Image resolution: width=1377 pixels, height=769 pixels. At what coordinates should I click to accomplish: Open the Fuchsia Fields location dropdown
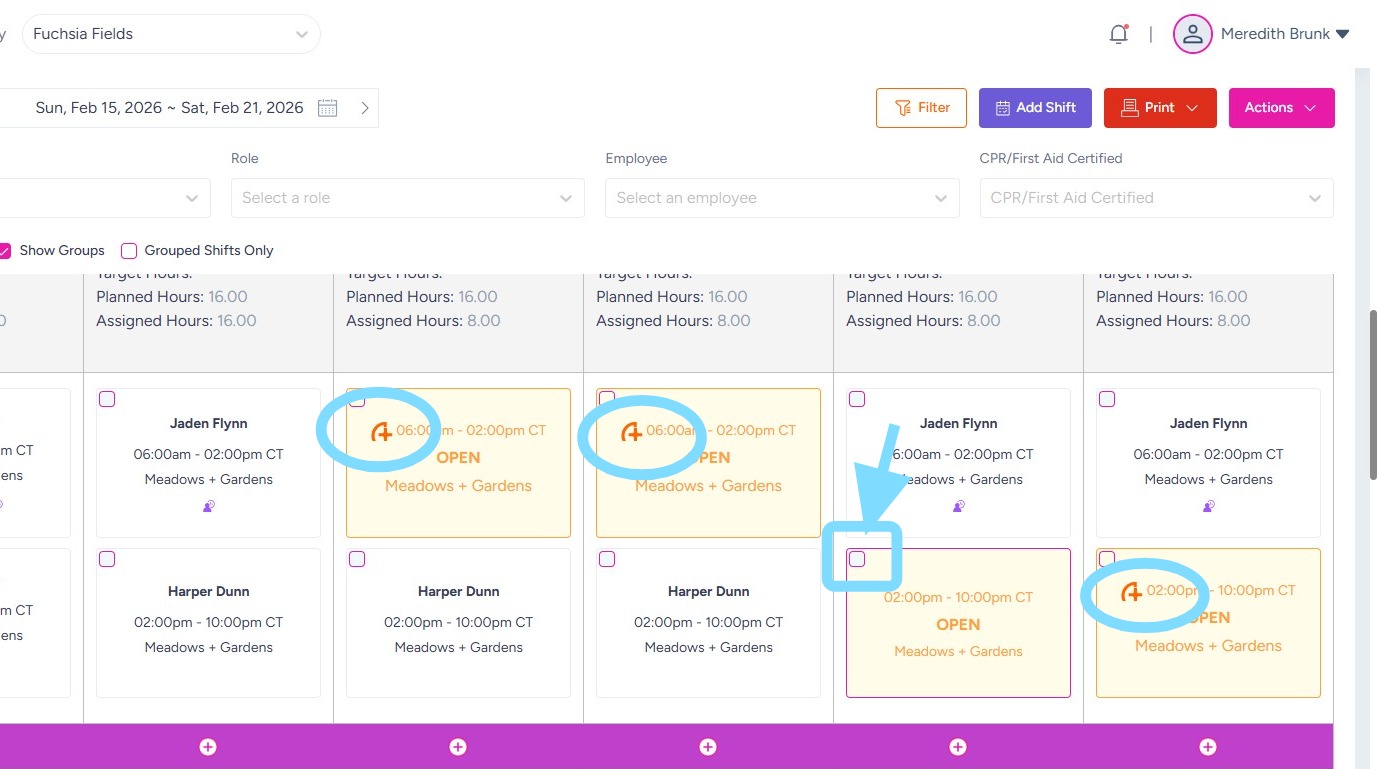click(170, 34)
